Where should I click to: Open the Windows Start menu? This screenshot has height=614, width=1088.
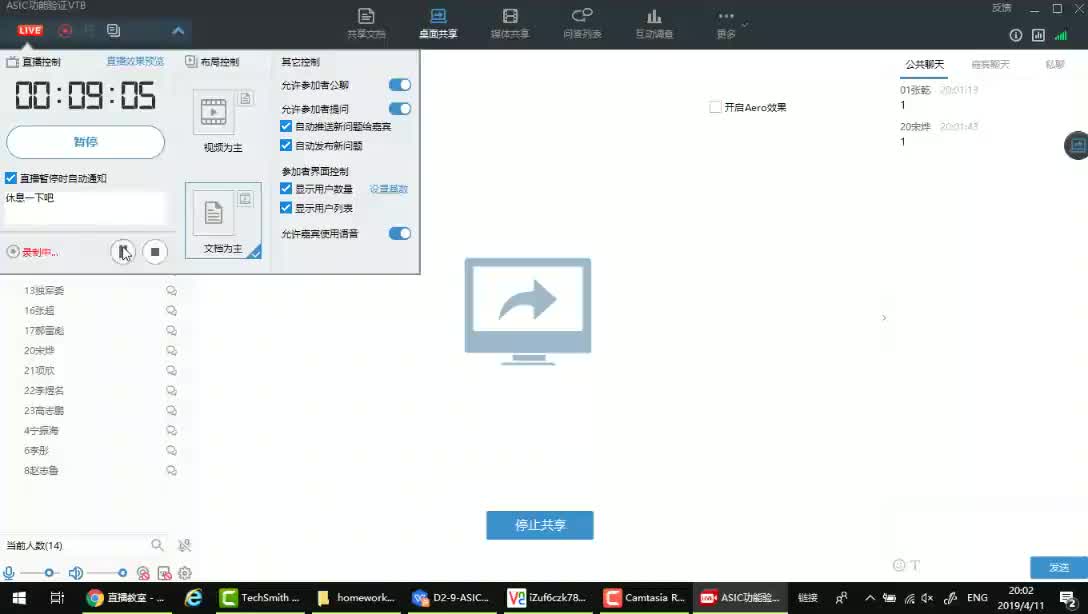(19, 598)
